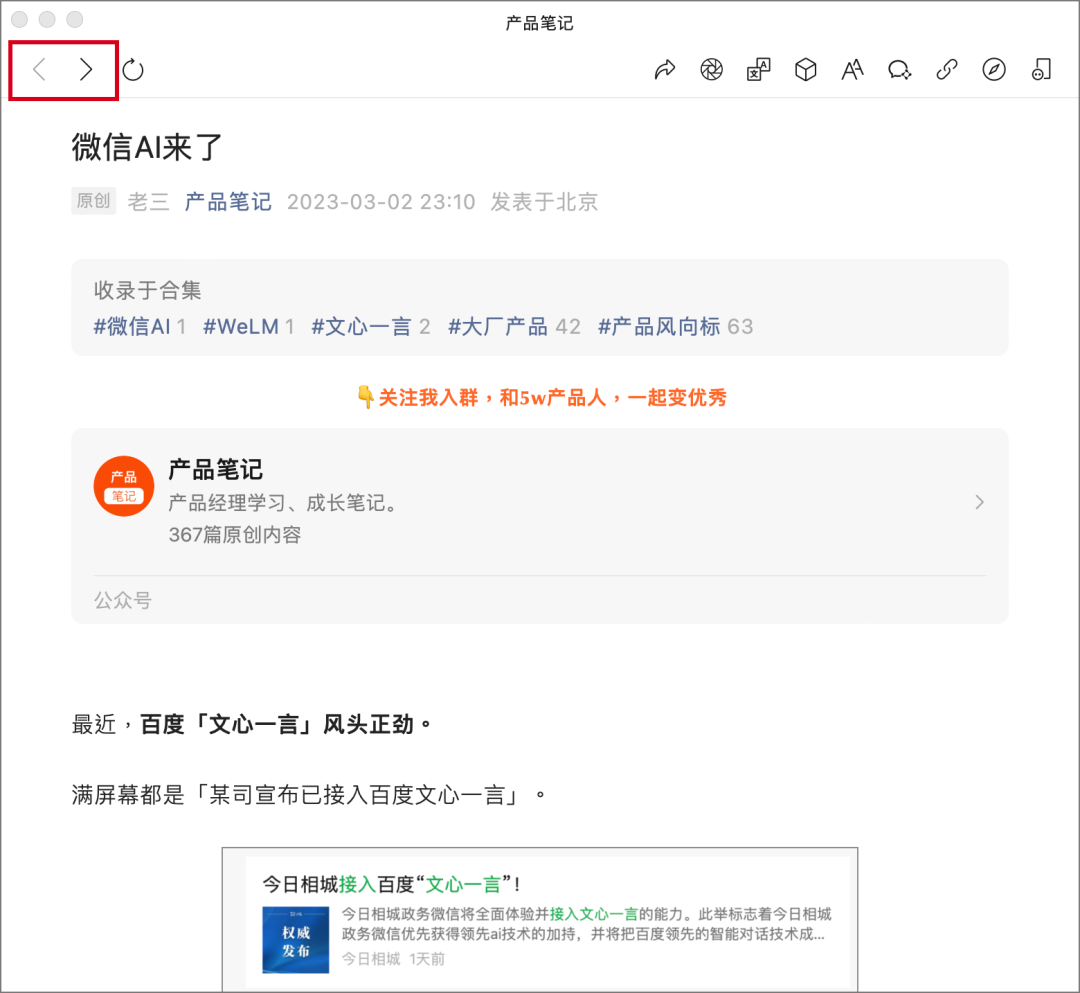Open in browser with compass icon
Screen dimensions: 1080x993
[x=993, y=70]
